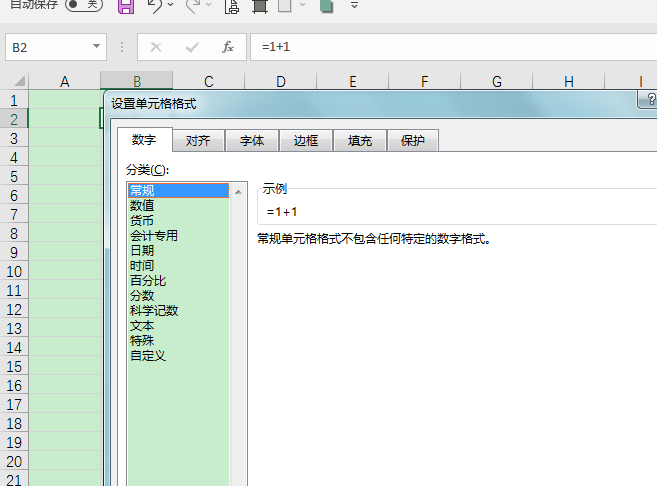Switch to the 字体 tab
This screenshot has width=657, height=486.
(x=252, y=140)
